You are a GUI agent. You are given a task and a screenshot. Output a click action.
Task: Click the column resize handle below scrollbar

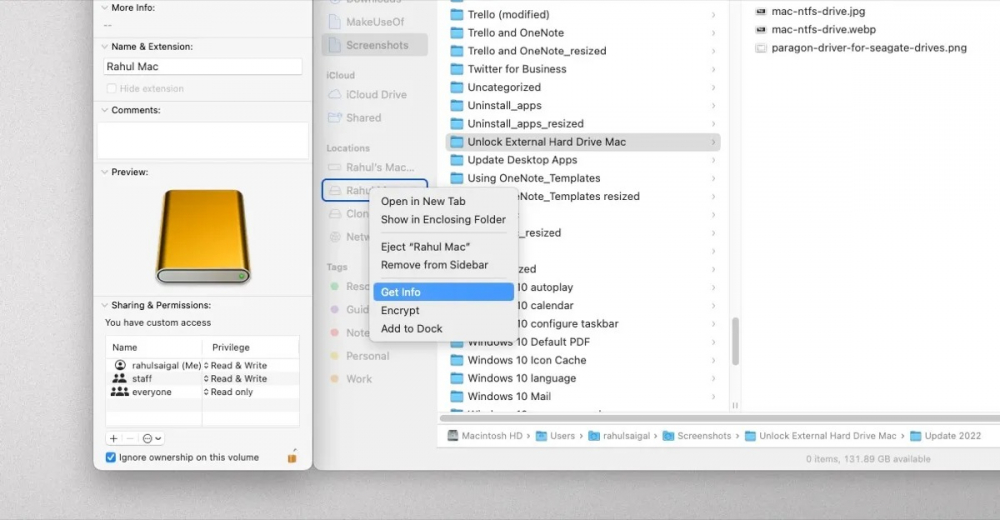tap(735, 405)
